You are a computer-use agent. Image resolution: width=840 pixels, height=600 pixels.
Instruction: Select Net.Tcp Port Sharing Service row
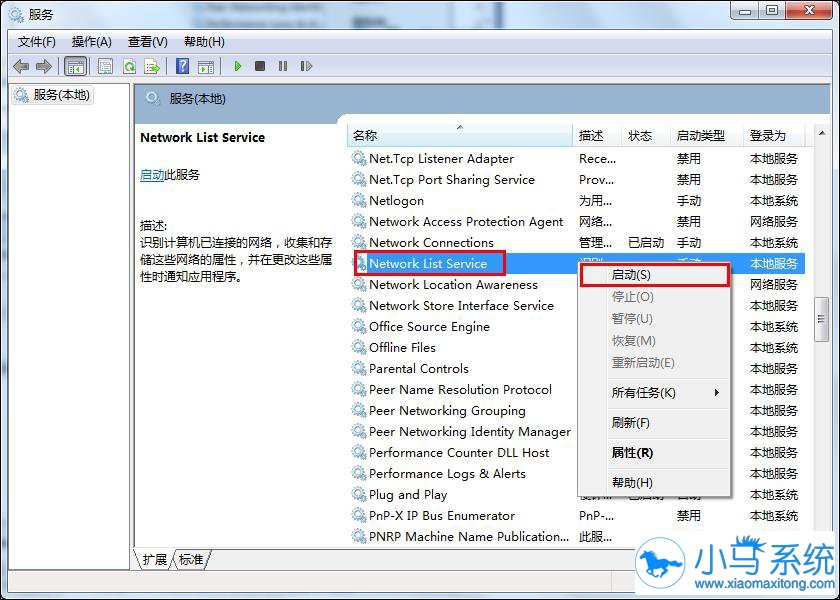click(577, 179)
